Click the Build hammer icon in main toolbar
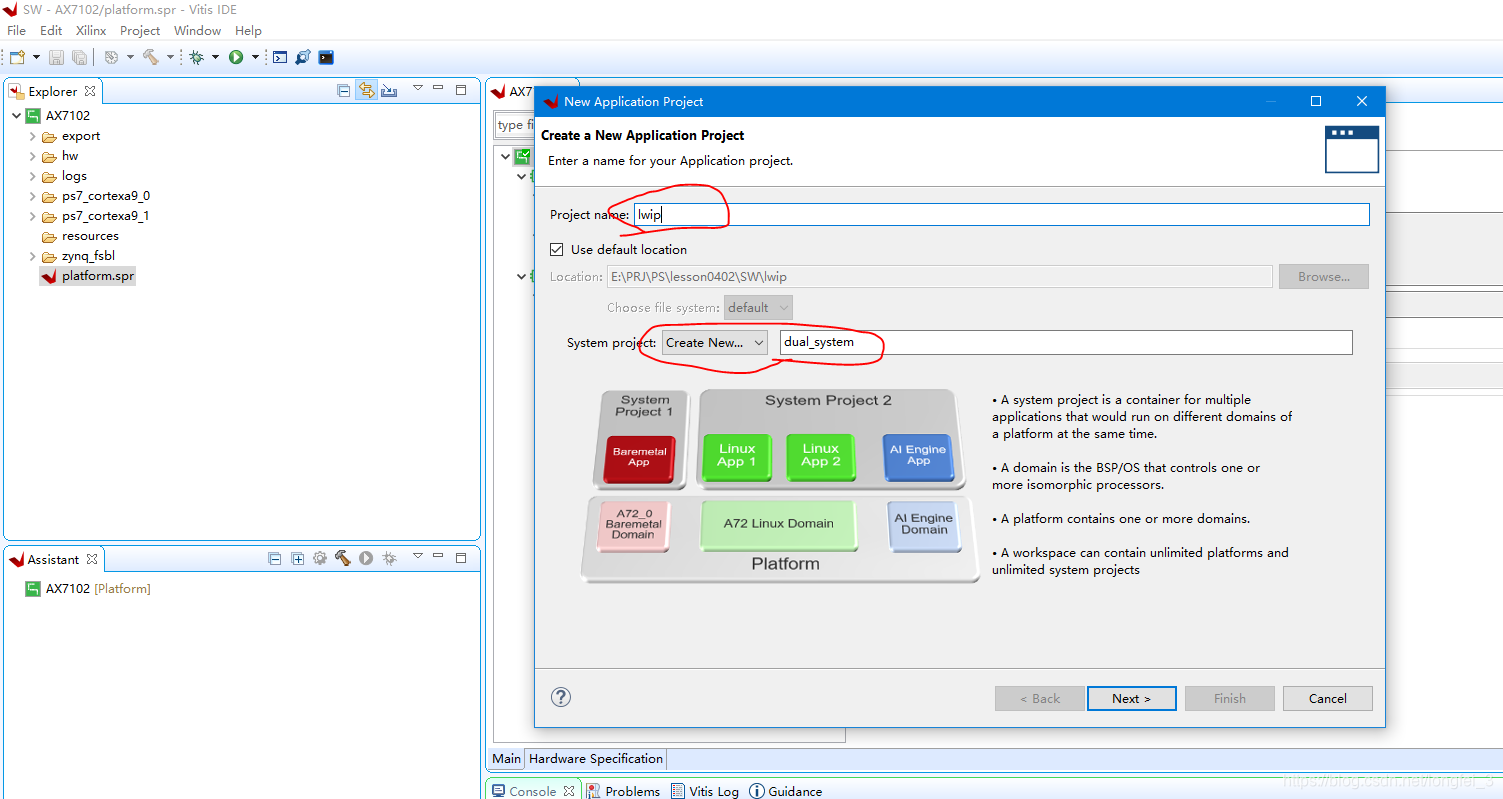This screenshot has width=1503, height=799. pos(151,58)
